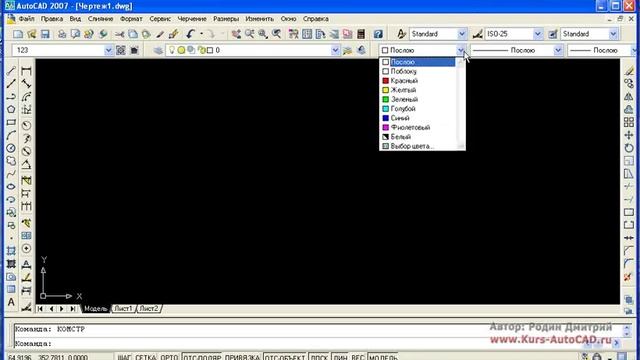The height and width of the screenshot is (360, 640).
Task: Pick Красный red color swatch
Action: 386,81
